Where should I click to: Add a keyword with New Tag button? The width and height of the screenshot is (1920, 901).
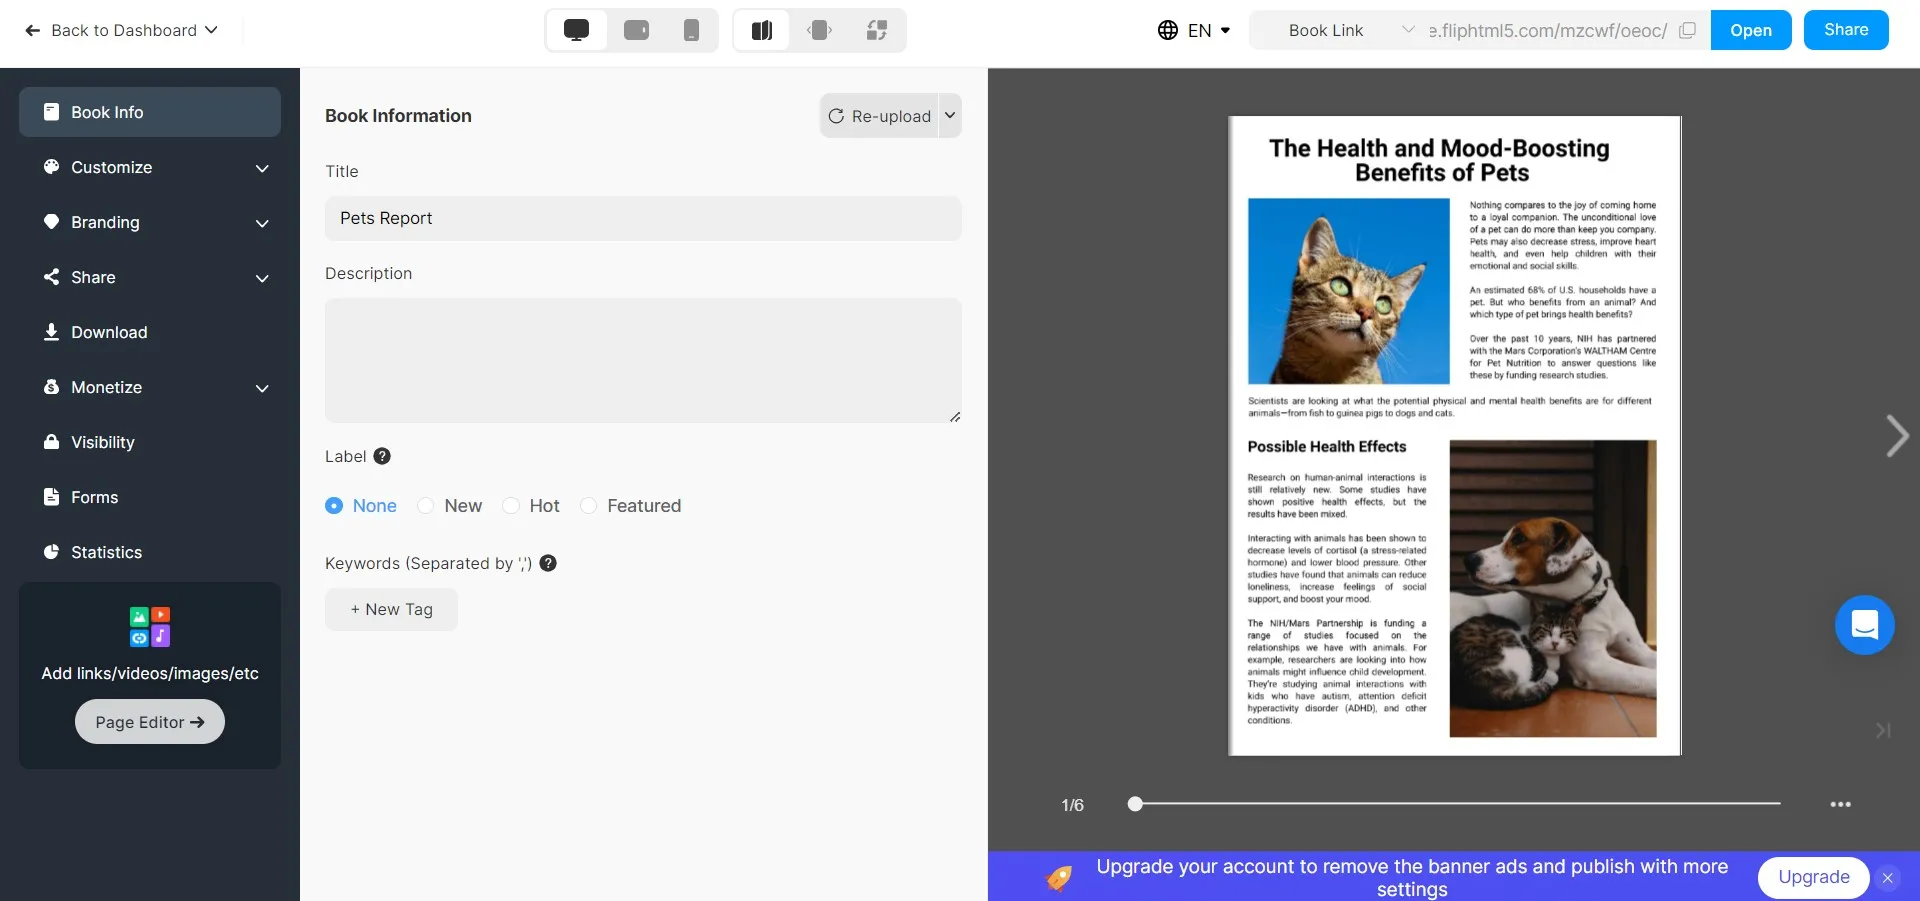[391, 609]
